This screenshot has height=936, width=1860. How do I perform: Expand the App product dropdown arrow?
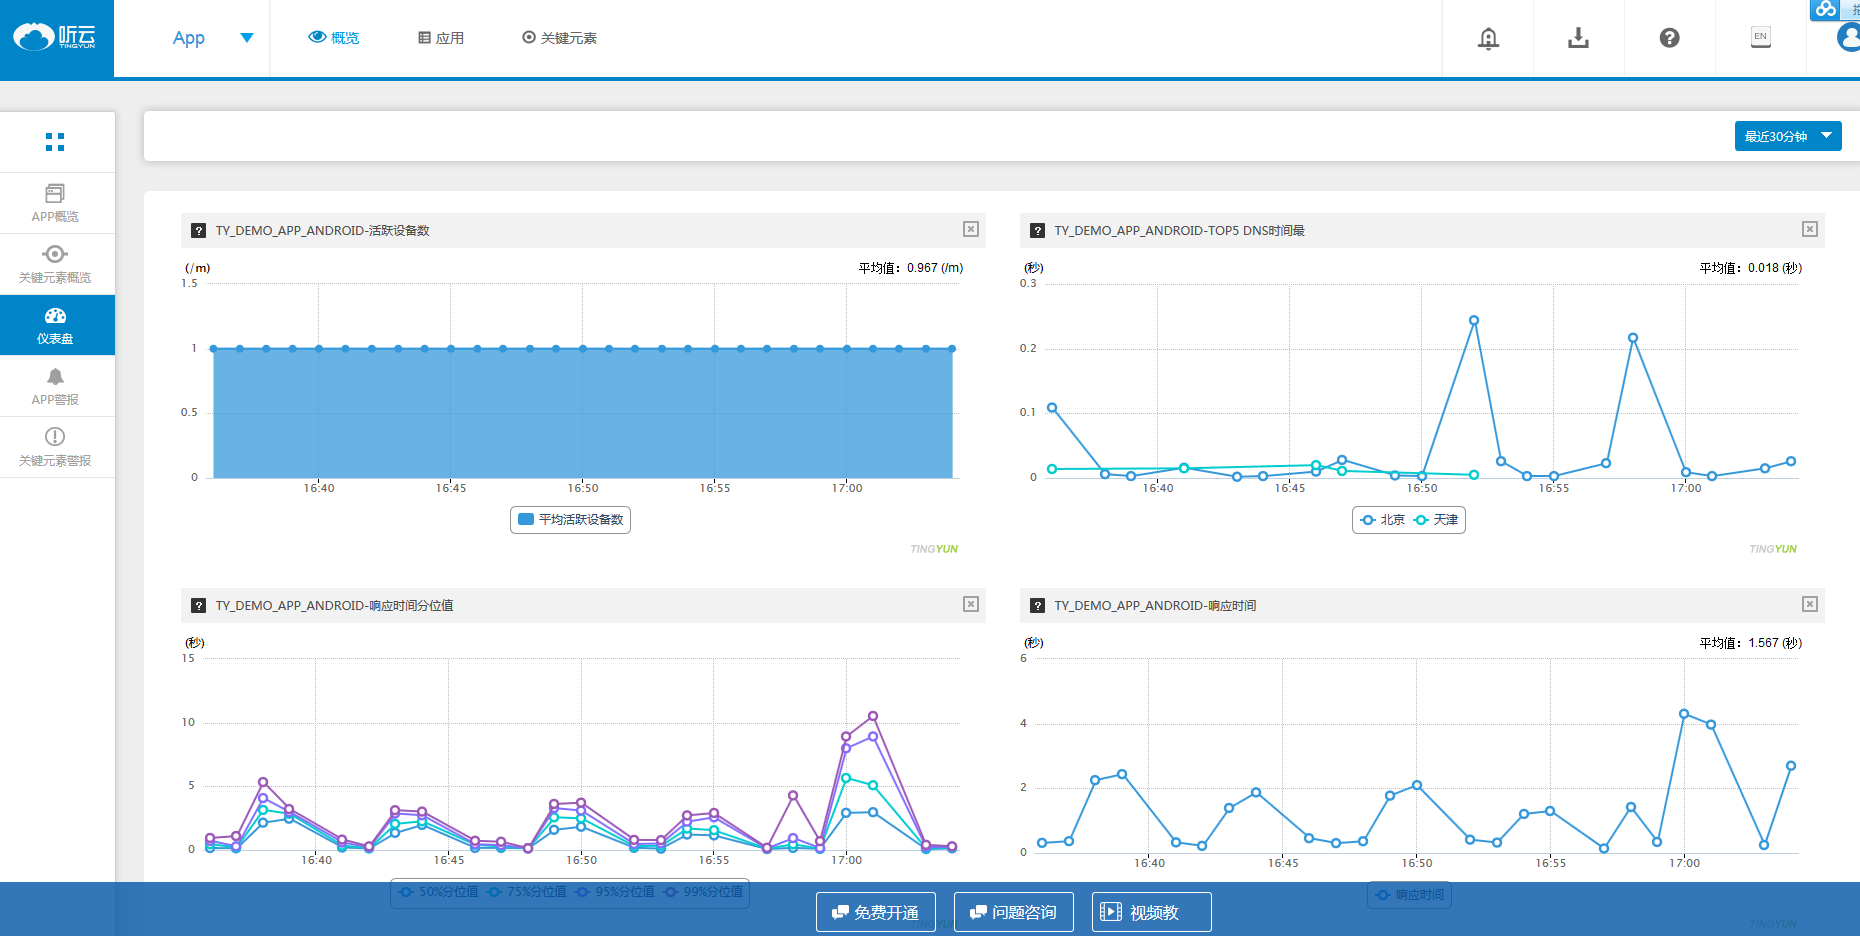click(x=247, y=38)
